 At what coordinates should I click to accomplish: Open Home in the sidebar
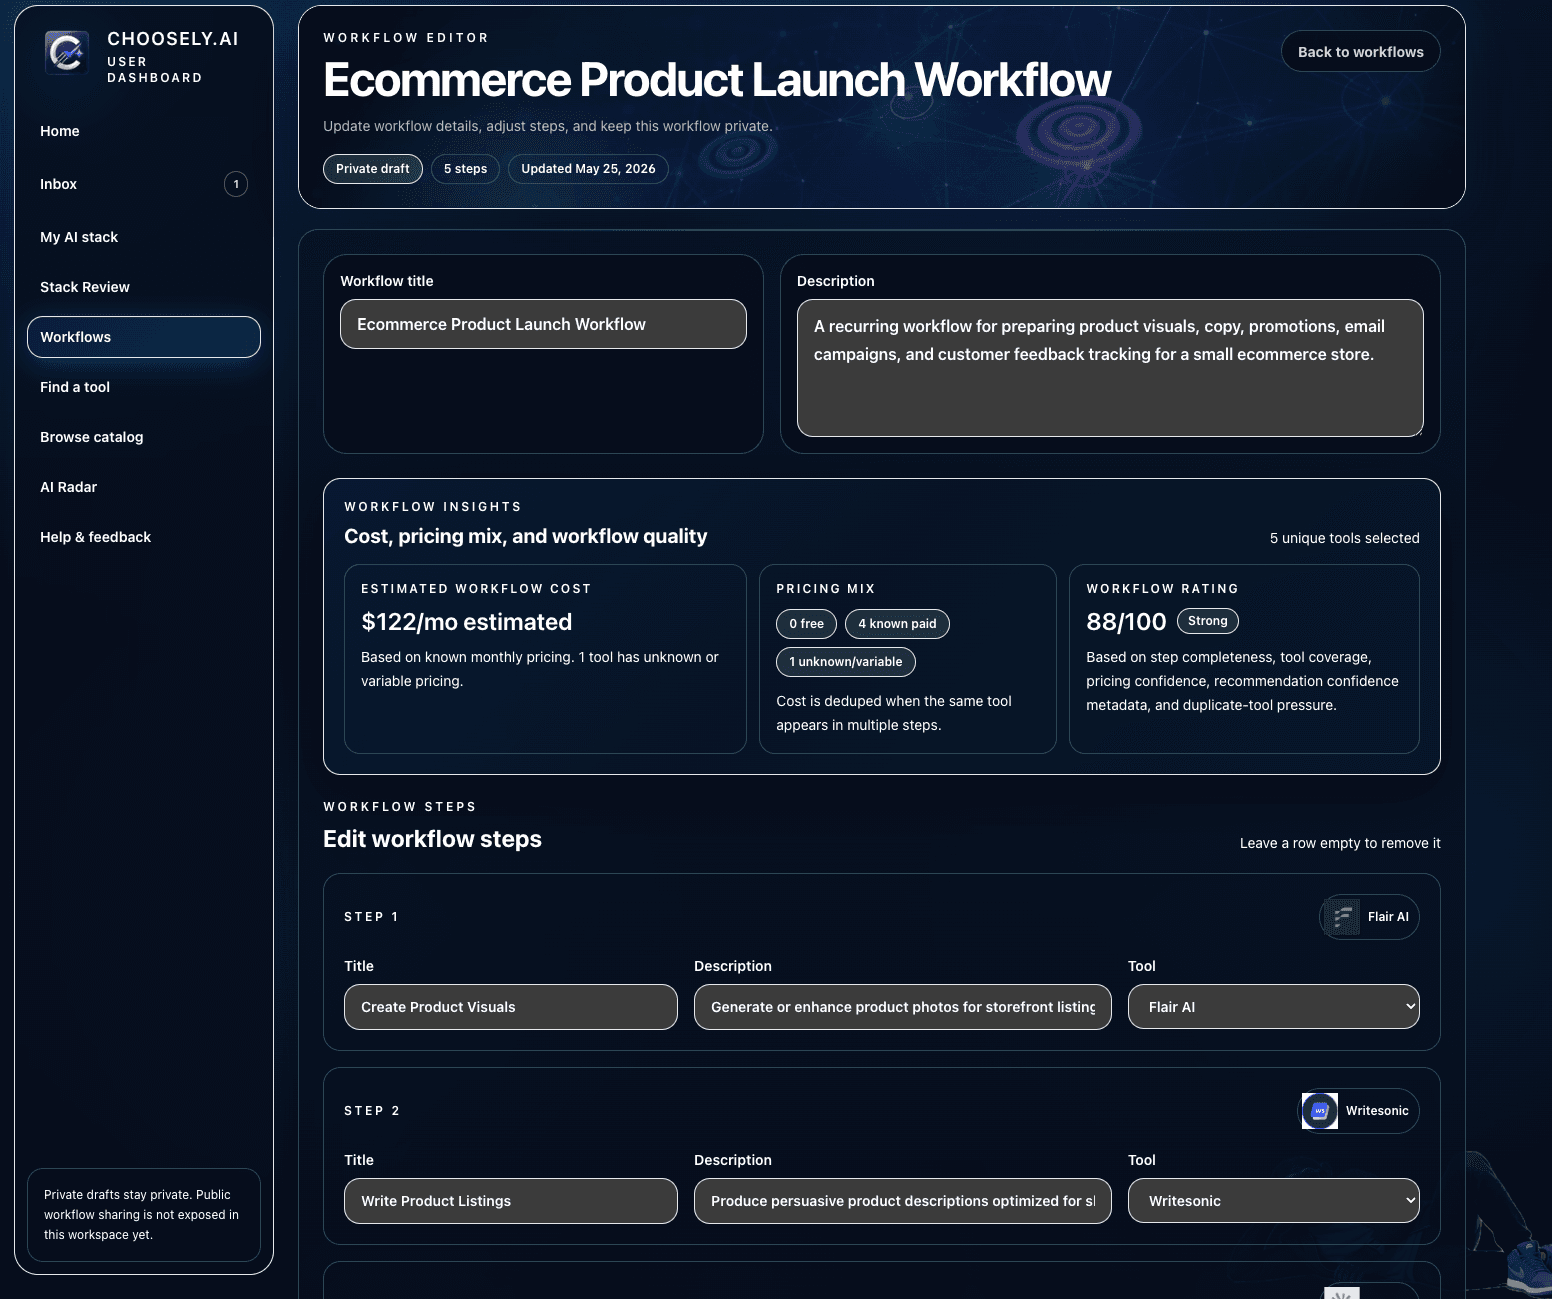pos(144,131)
